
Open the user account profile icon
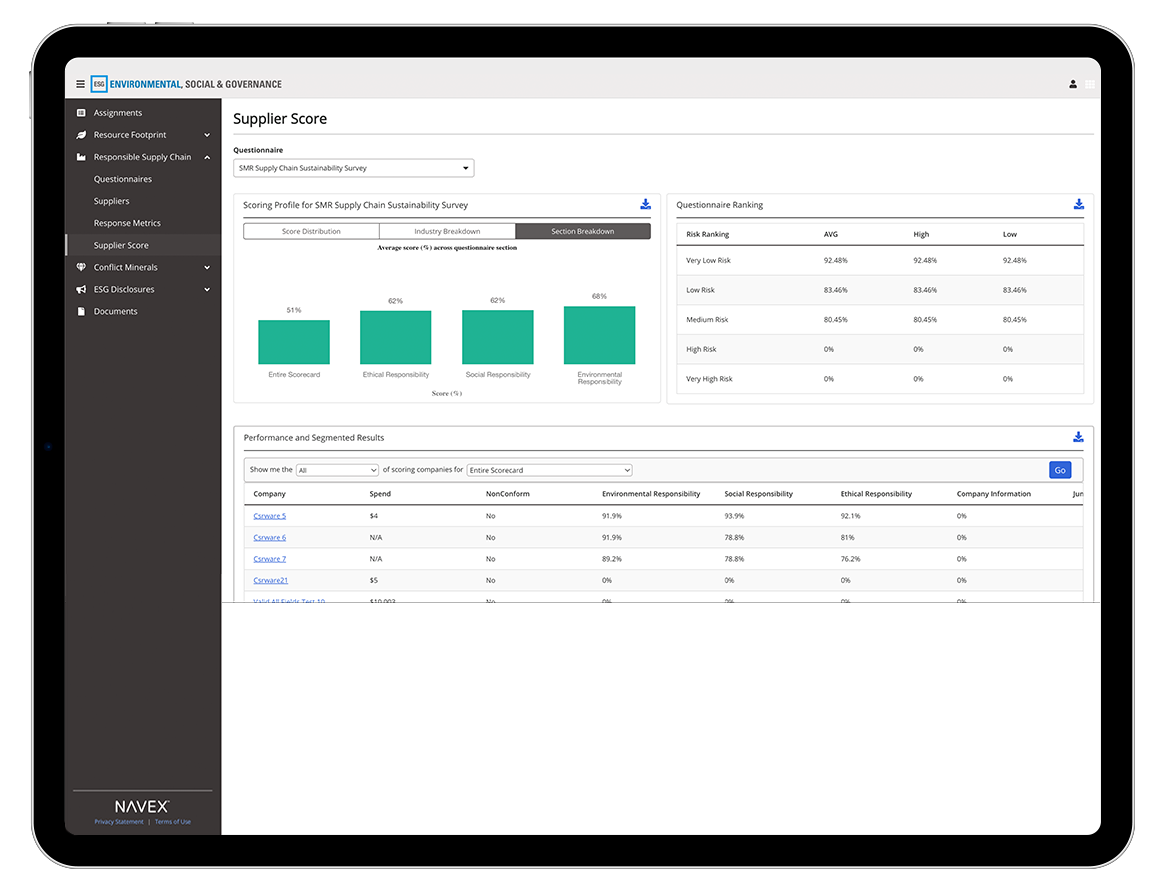pyautogui.click(x=1072, y=84)
